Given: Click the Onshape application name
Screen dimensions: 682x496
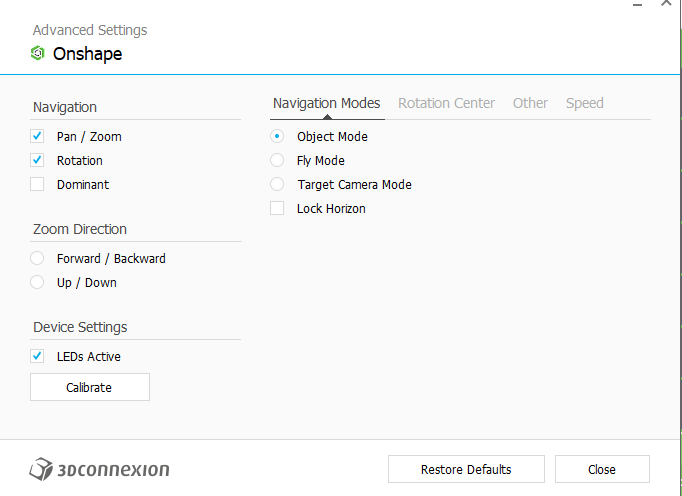Looking at the screenshot, I should coord(87,54).
